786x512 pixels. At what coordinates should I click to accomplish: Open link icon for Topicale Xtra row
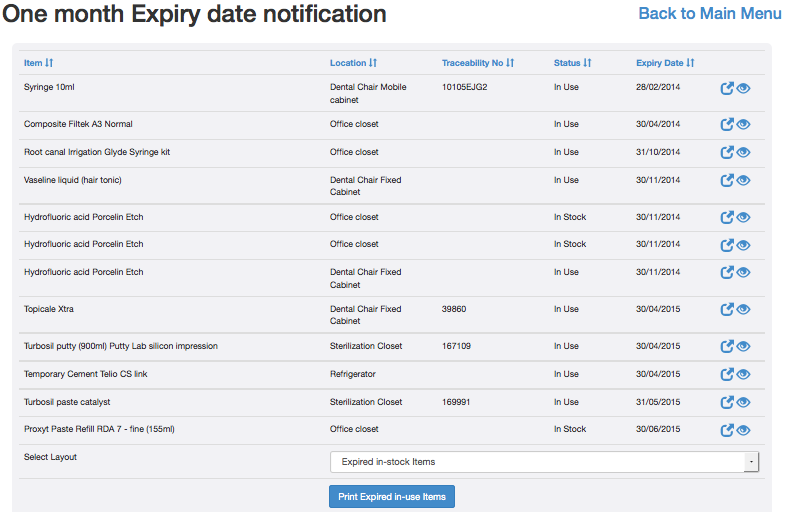727,310
